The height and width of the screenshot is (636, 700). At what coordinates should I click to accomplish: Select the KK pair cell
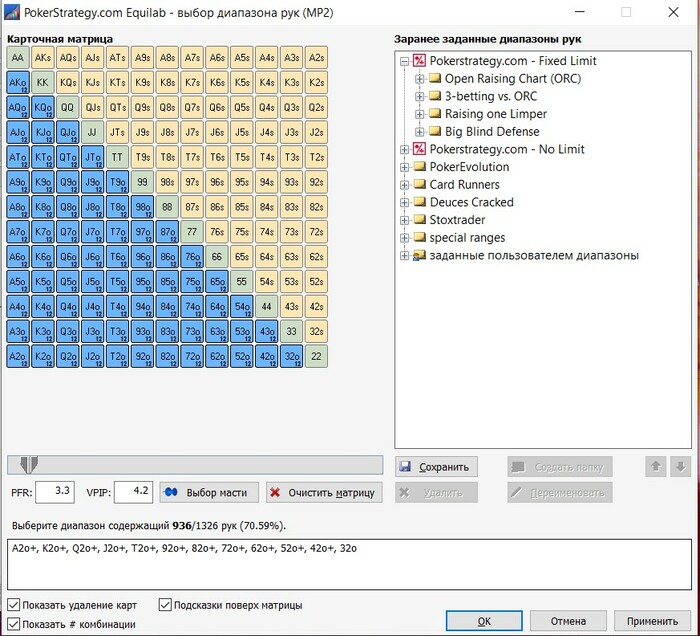point(43,83)
